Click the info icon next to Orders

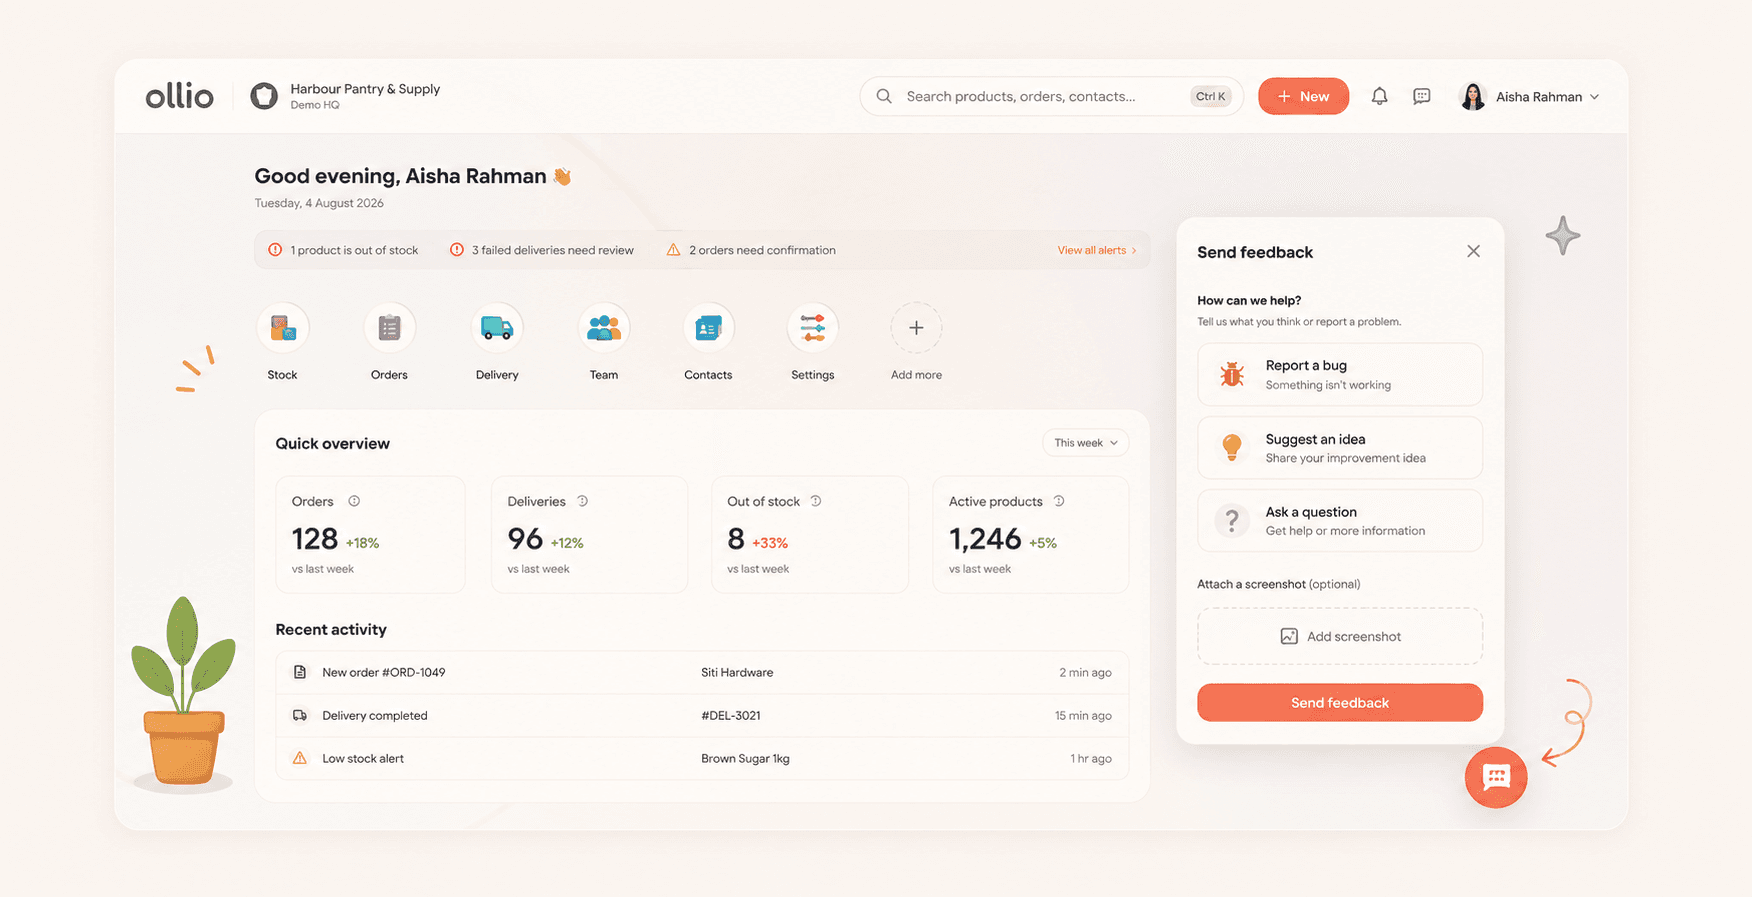point(354,501)
